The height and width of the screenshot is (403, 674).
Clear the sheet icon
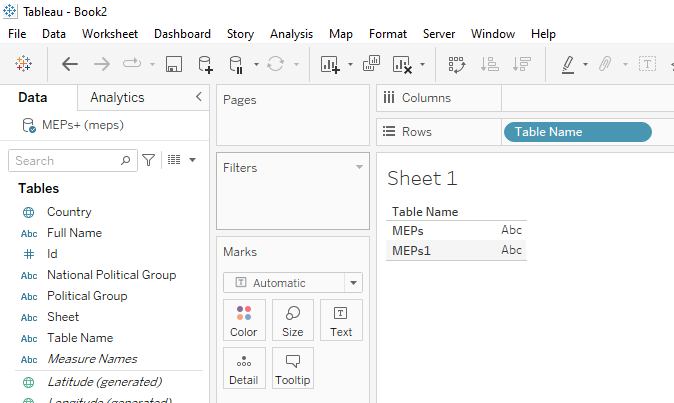click(x=402, y=64)
